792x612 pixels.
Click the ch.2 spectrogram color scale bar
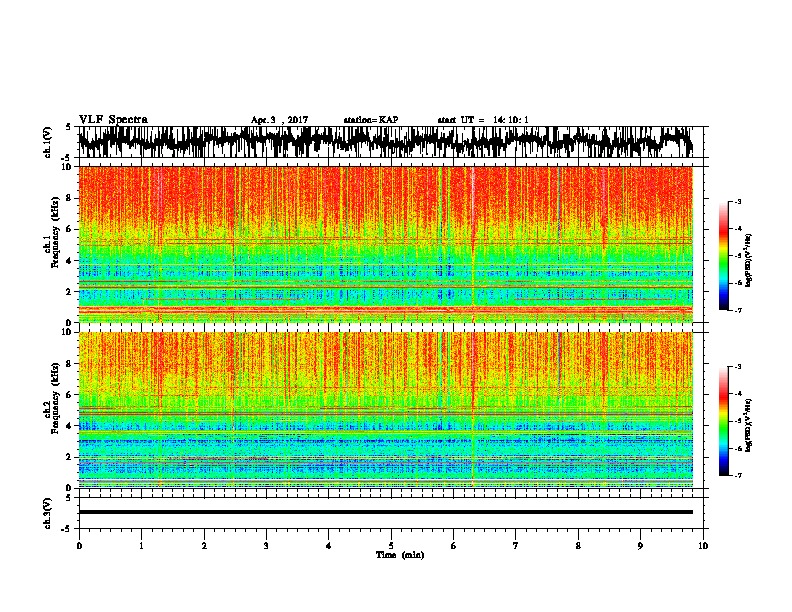[x=723, y=421]
